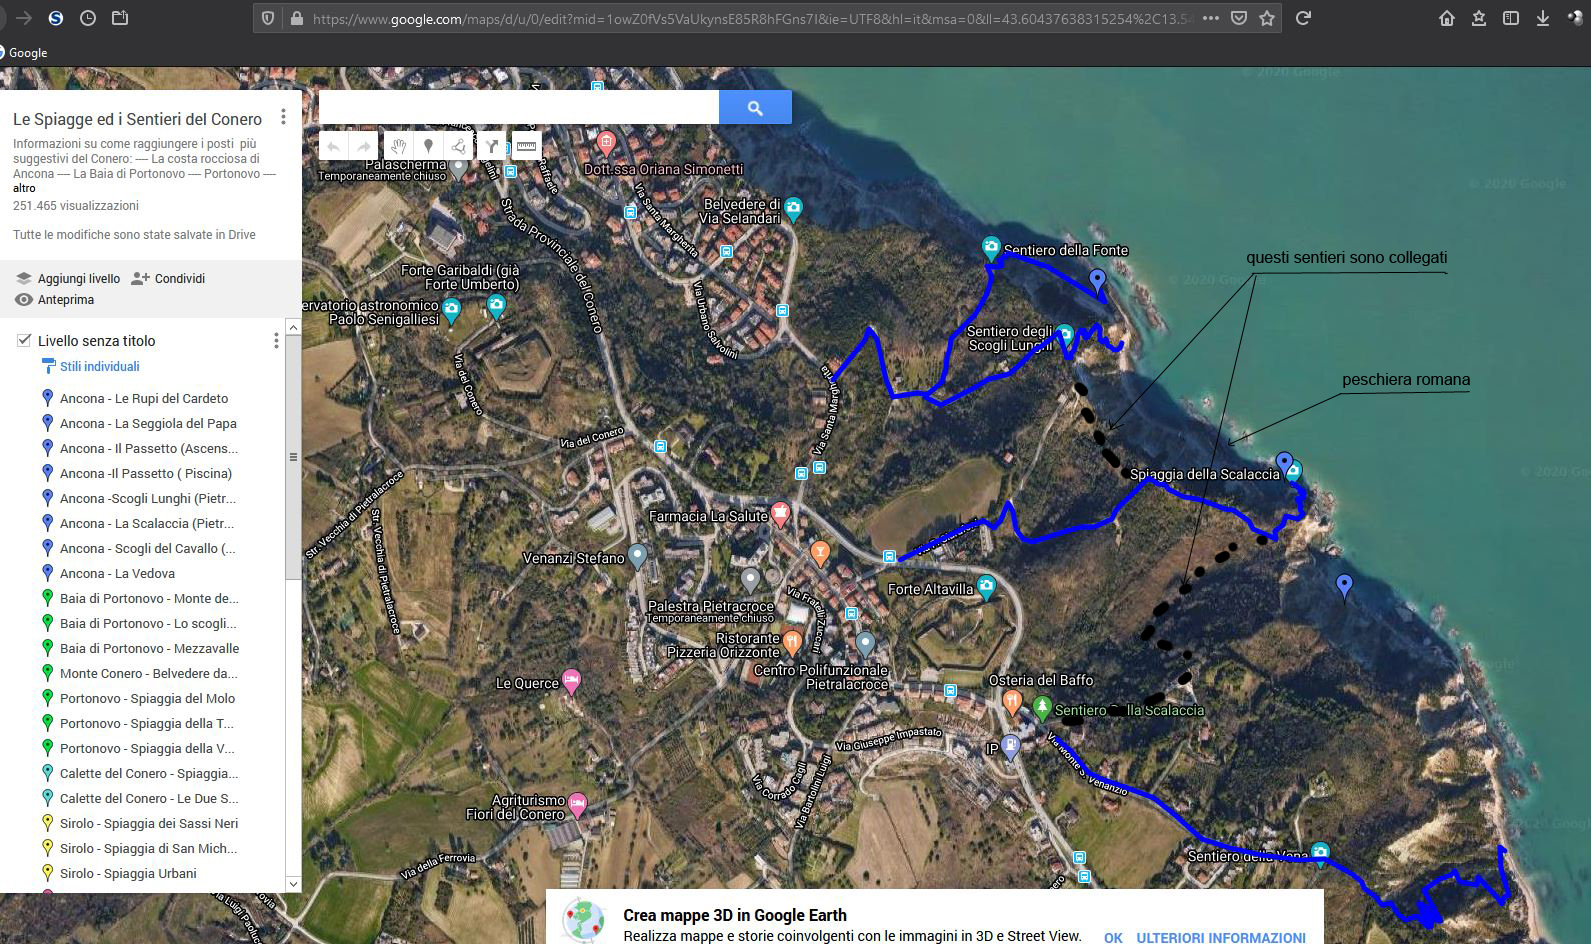Screen dimensions: 1591x944
Task: Click the tracking protection shield icon
Action: pyautogui.click(x=267, y=18)
